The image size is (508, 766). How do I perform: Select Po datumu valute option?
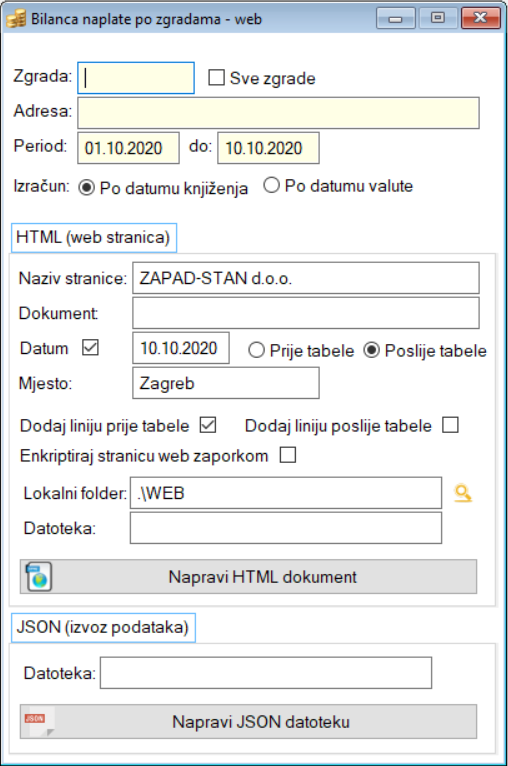click(x=272, y=185)
